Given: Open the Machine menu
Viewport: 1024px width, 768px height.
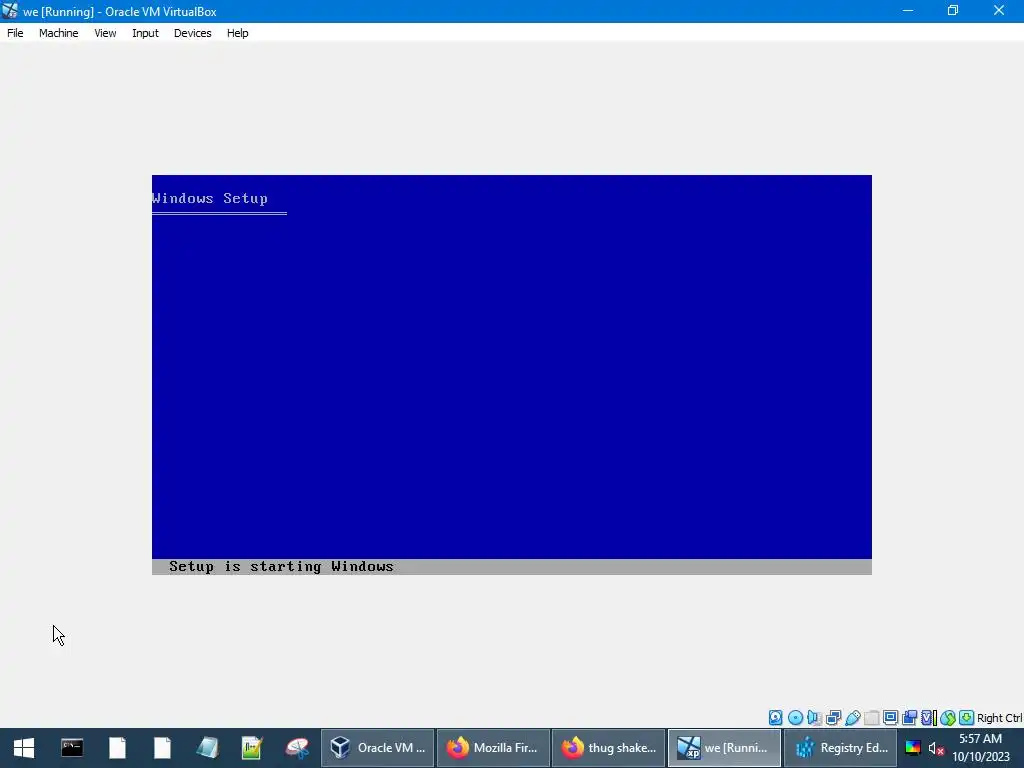Looking at the screenshot, I should point(59,33).
